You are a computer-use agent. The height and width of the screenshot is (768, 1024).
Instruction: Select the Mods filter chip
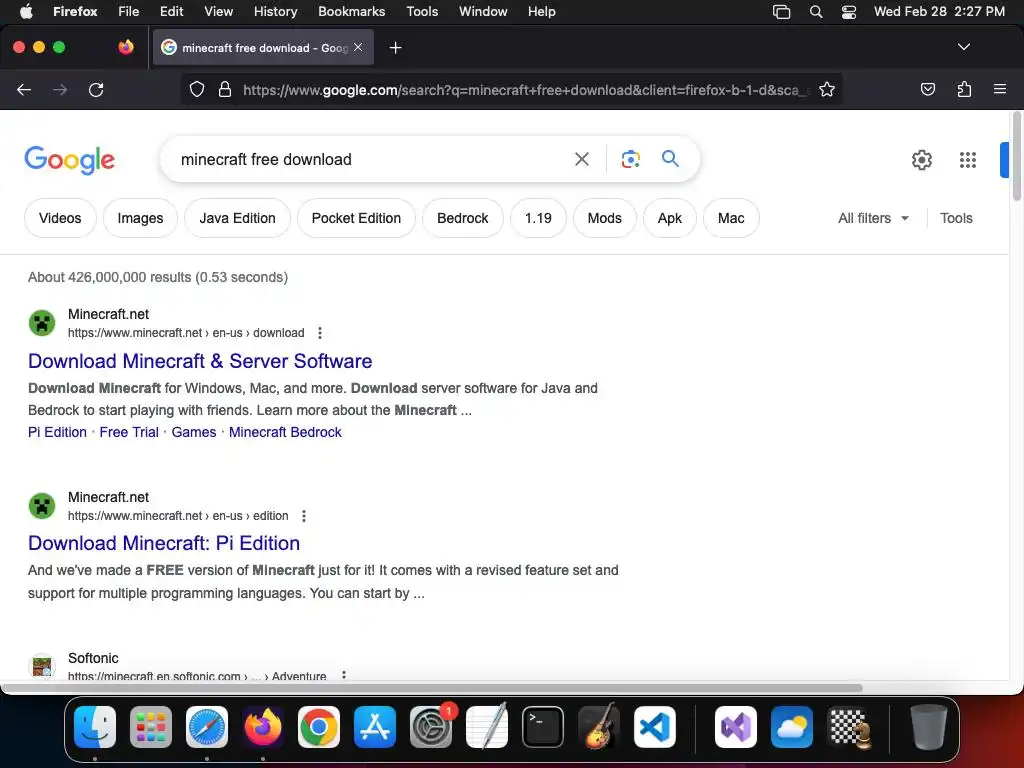(x=605, y=218)
